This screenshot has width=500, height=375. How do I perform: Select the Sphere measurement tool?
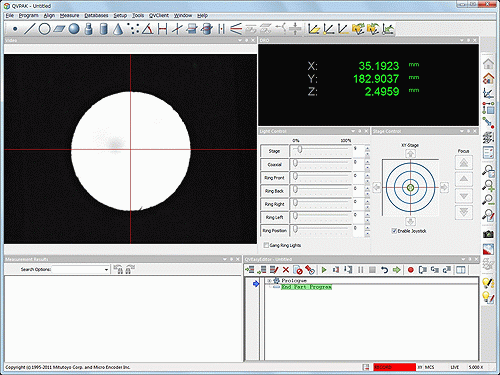[74, 29]
